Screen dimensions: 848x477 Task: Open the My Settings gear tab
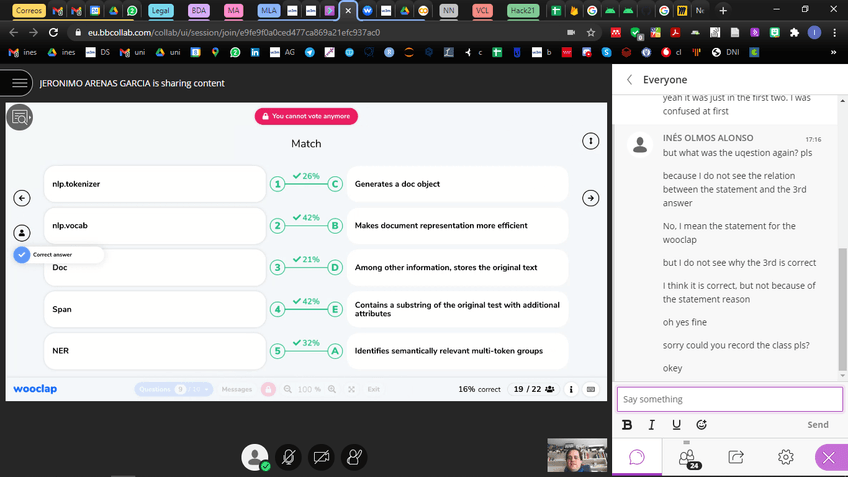[x=785, y=458]
